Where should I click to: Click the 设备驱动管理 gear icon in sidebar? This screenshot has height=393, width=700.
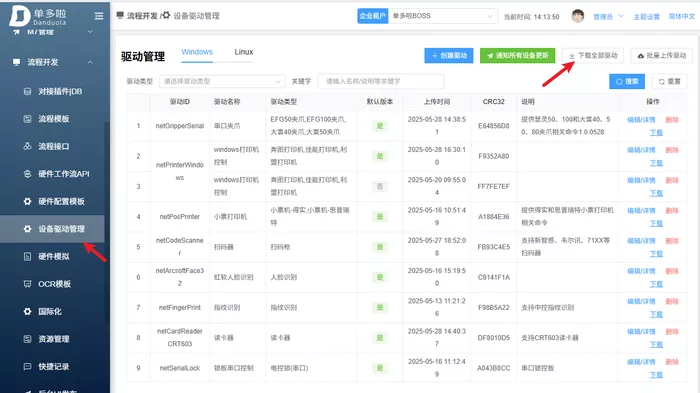[27, 229]
